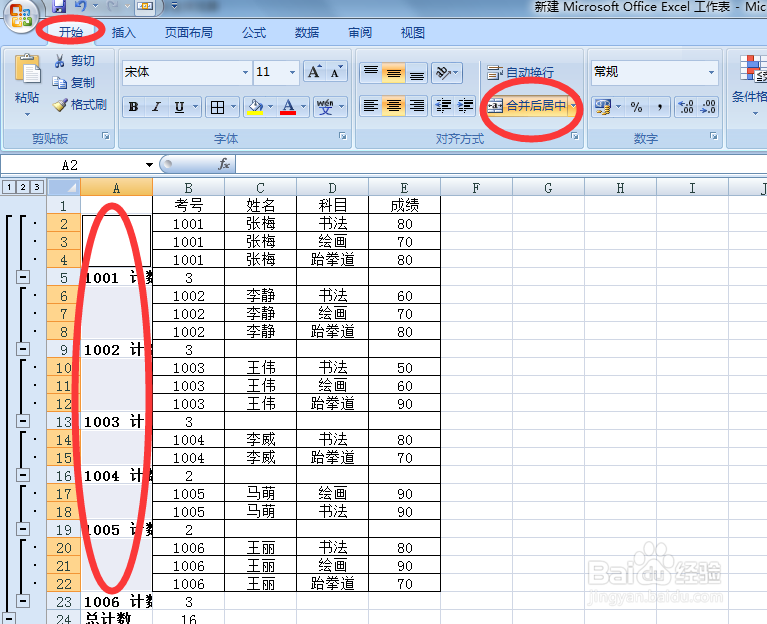Select the Format Painter (格式刷)

[x=80, y=105]
